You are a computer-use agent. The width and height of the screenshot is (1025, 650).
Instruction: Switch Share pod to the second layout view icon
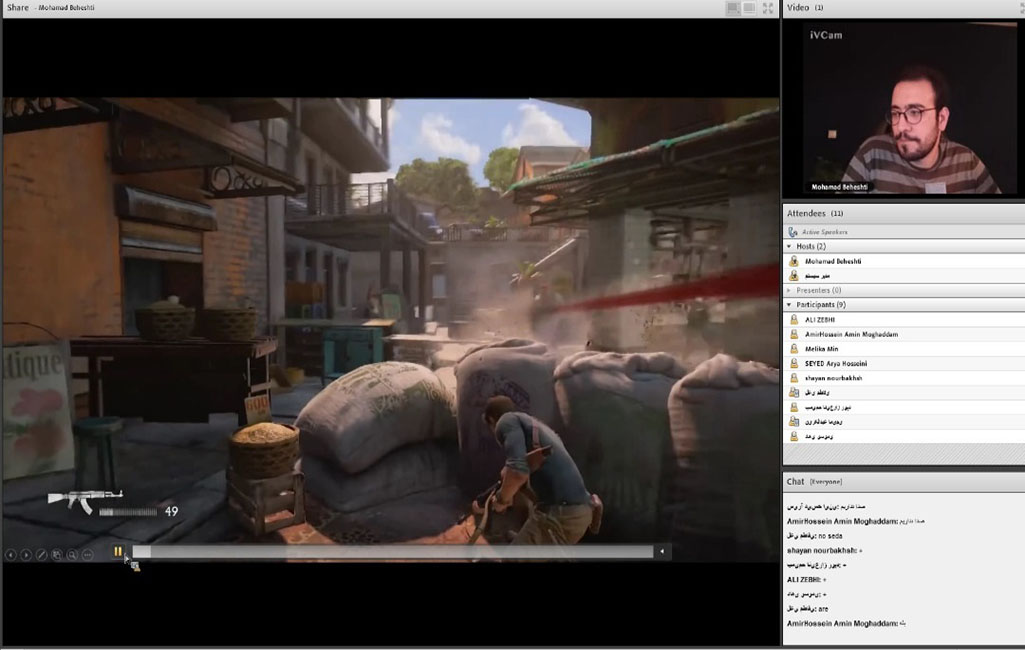coord(749,8)
